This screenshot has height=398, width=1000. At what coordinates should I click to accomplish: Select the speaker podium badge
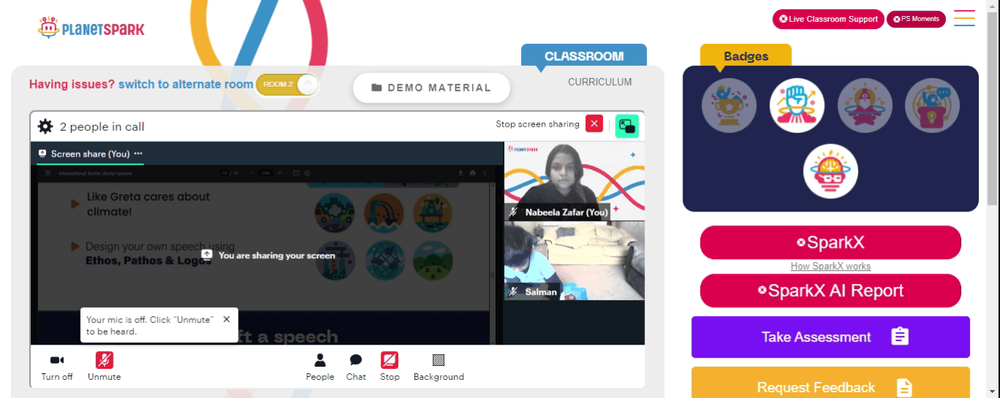point(932,105)
